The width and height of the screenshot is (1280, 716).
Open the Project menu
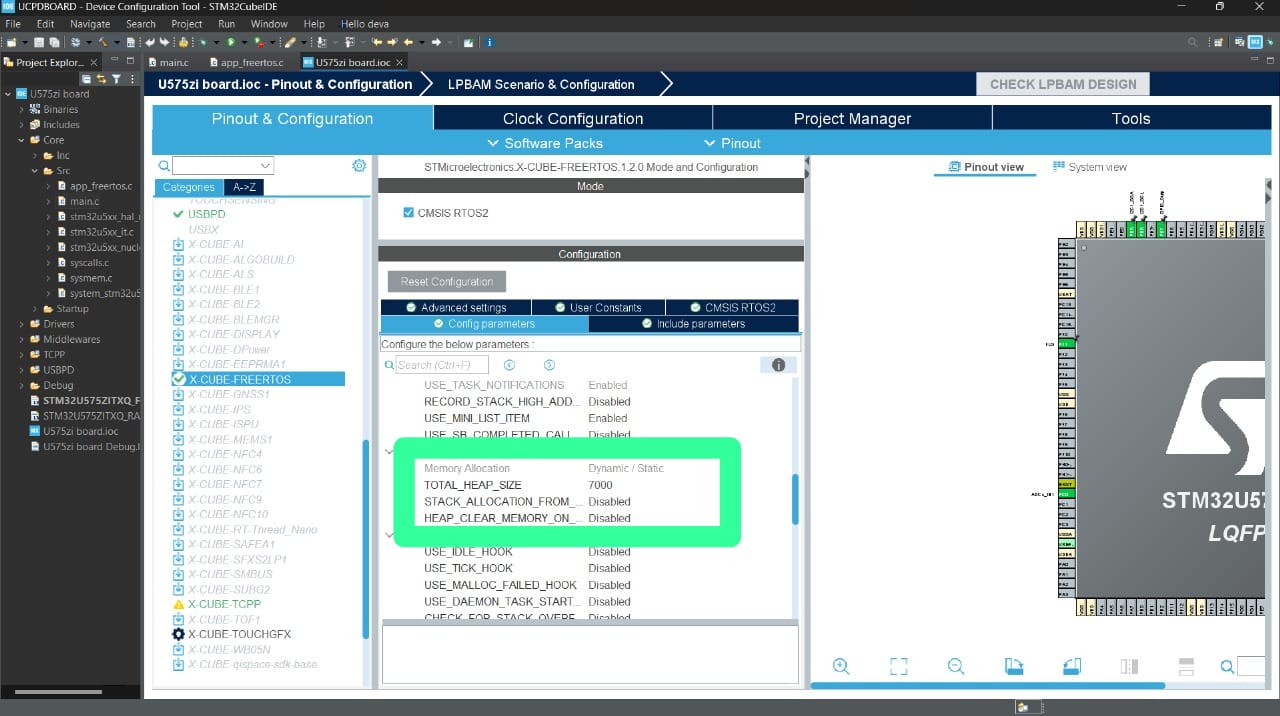point(186,23)
